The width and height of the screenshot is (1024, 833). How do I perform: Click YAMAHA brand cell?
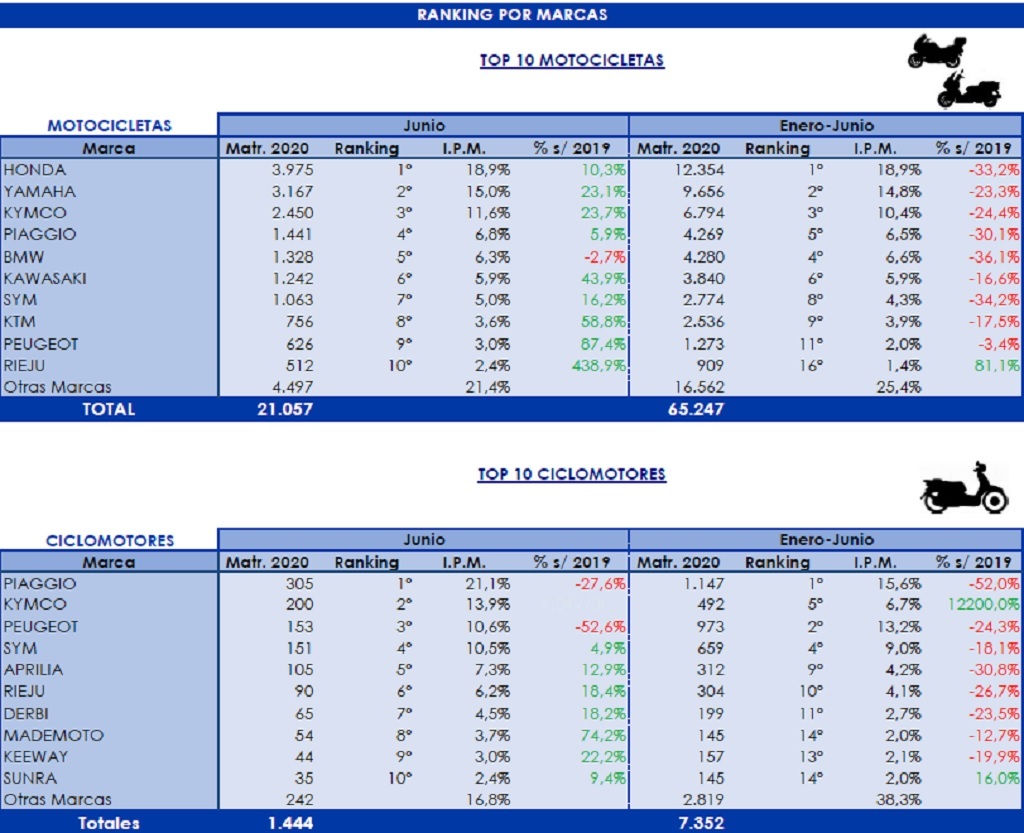click(39, 191)
